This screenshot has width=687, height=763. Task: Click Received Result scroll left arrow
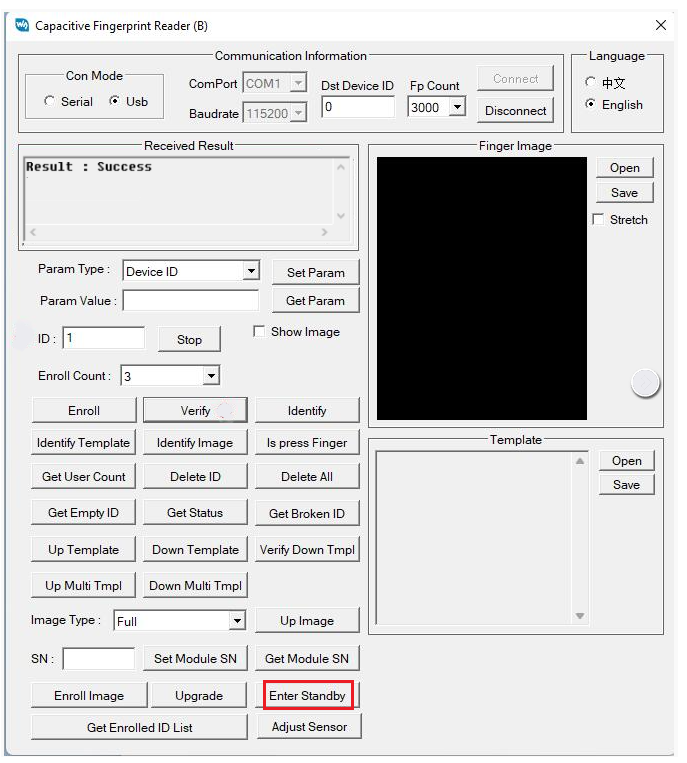click(x=33, y=232)
